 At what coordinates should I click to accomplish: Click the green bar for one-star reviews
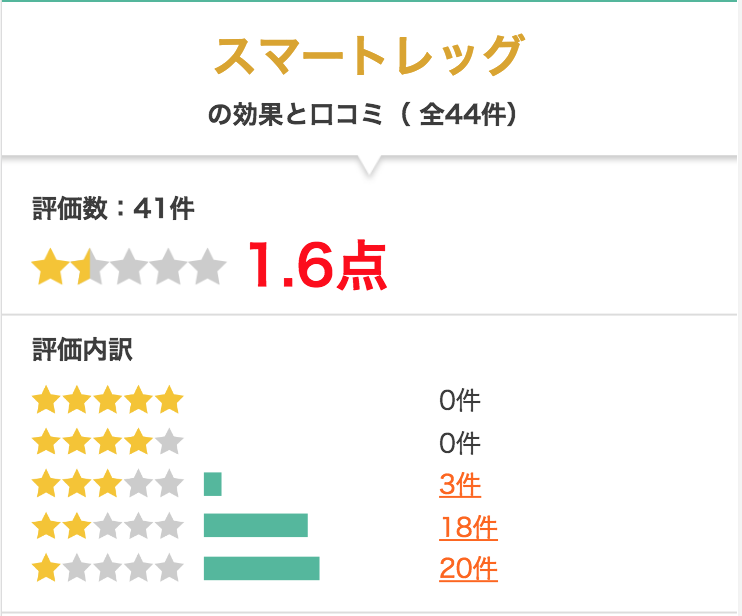pyautogui.click(x=262, y=568)
